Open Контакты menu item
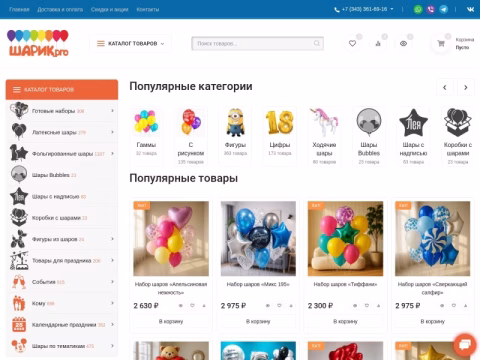The height and width of the screenshot is (360, 480). pos(148,9)
